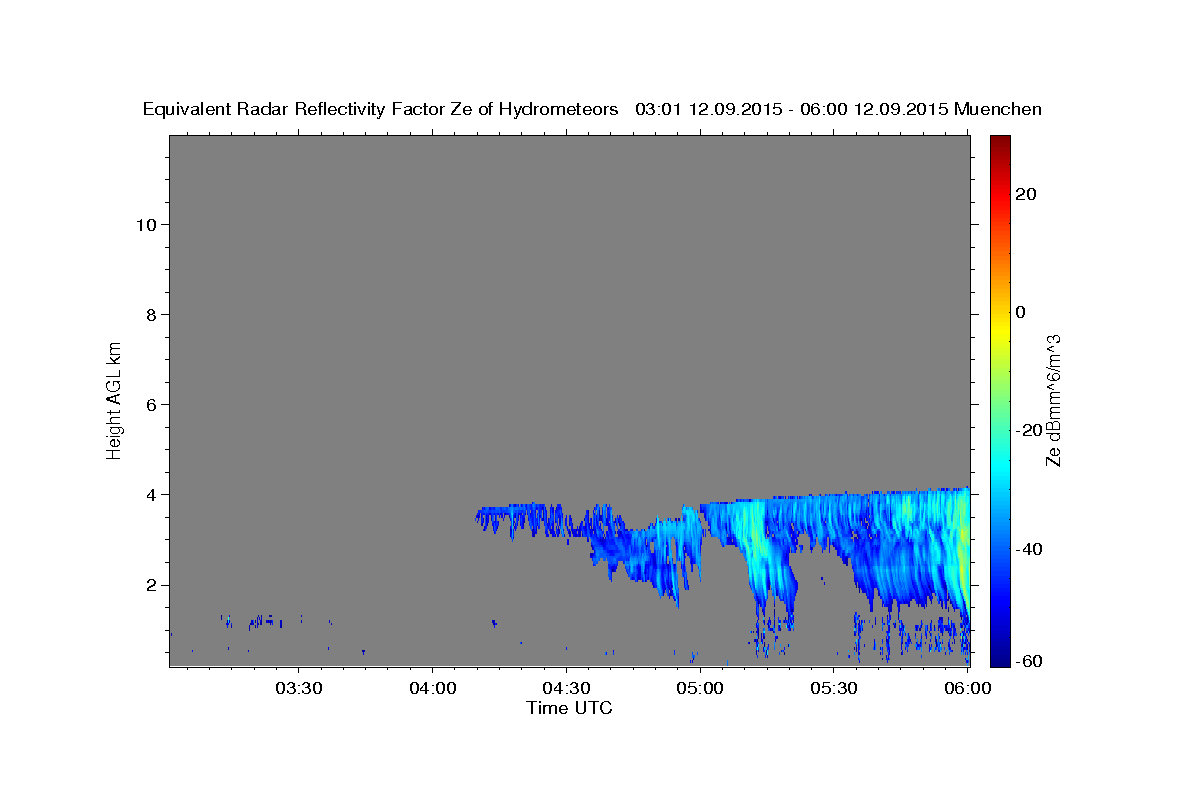Click the height axis label '6'

point(149,404)
